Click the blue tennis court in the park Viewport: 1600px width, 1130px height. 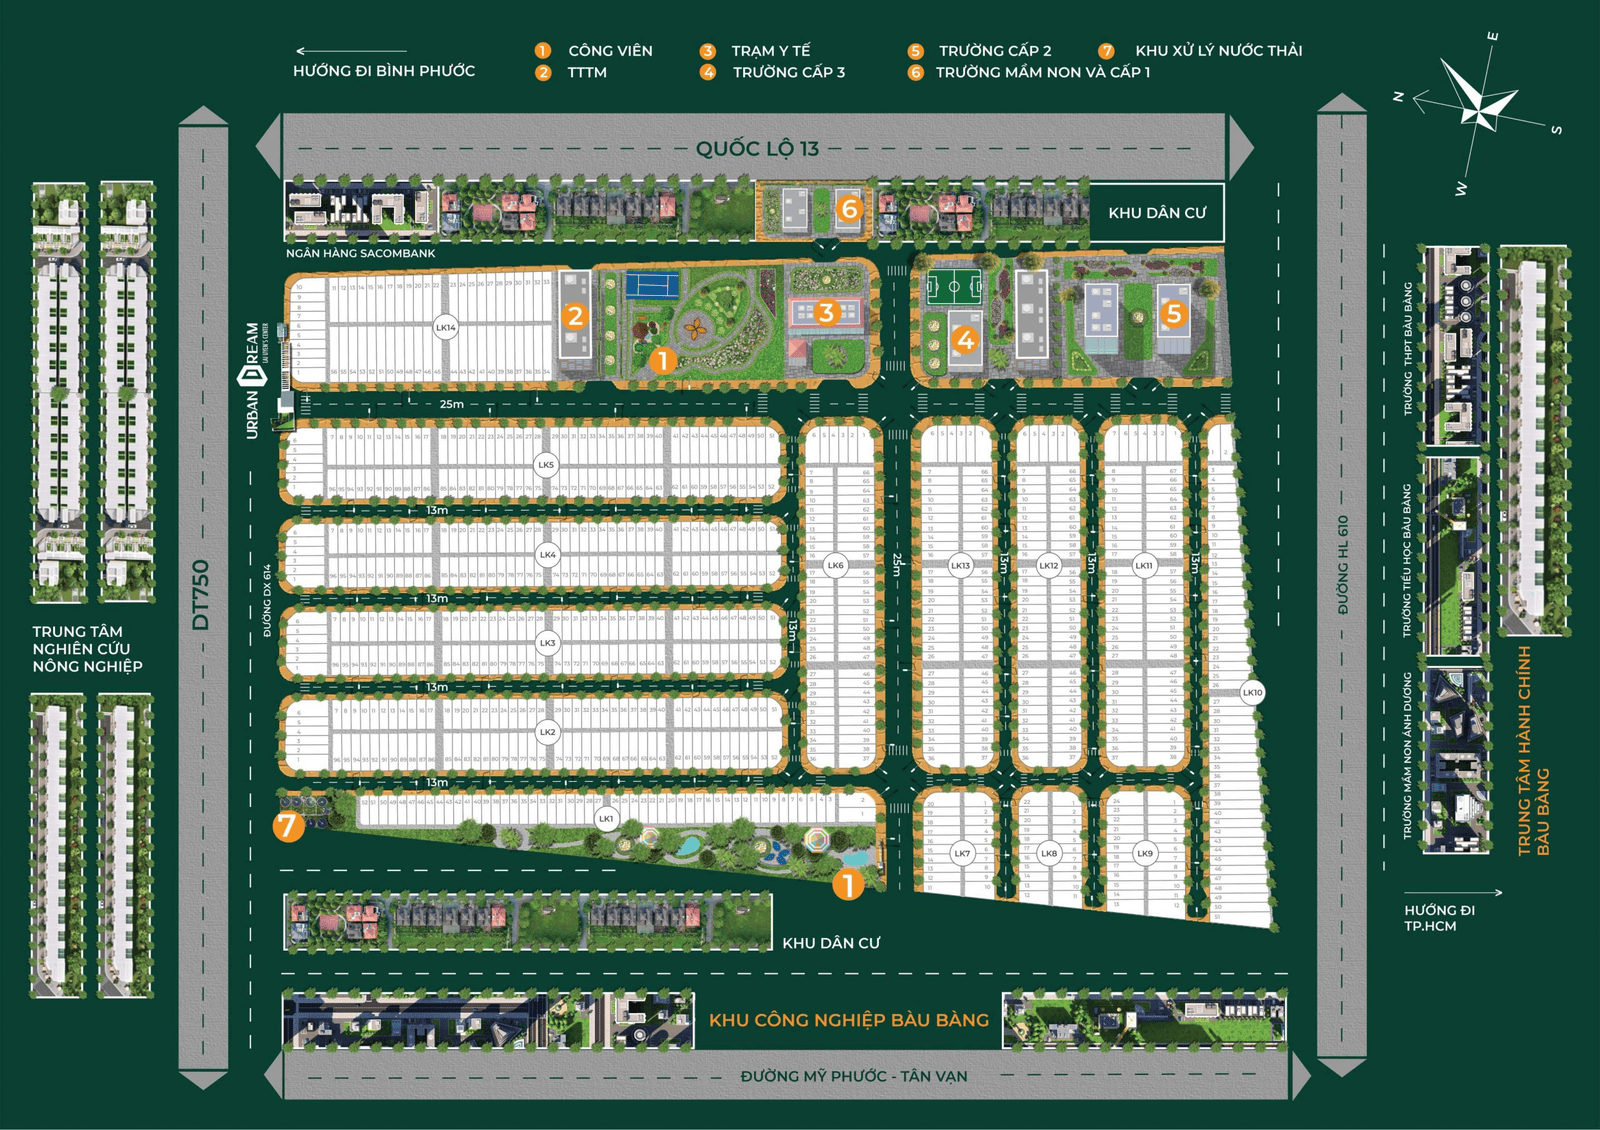pyautogui.click(x=652, y=285)
